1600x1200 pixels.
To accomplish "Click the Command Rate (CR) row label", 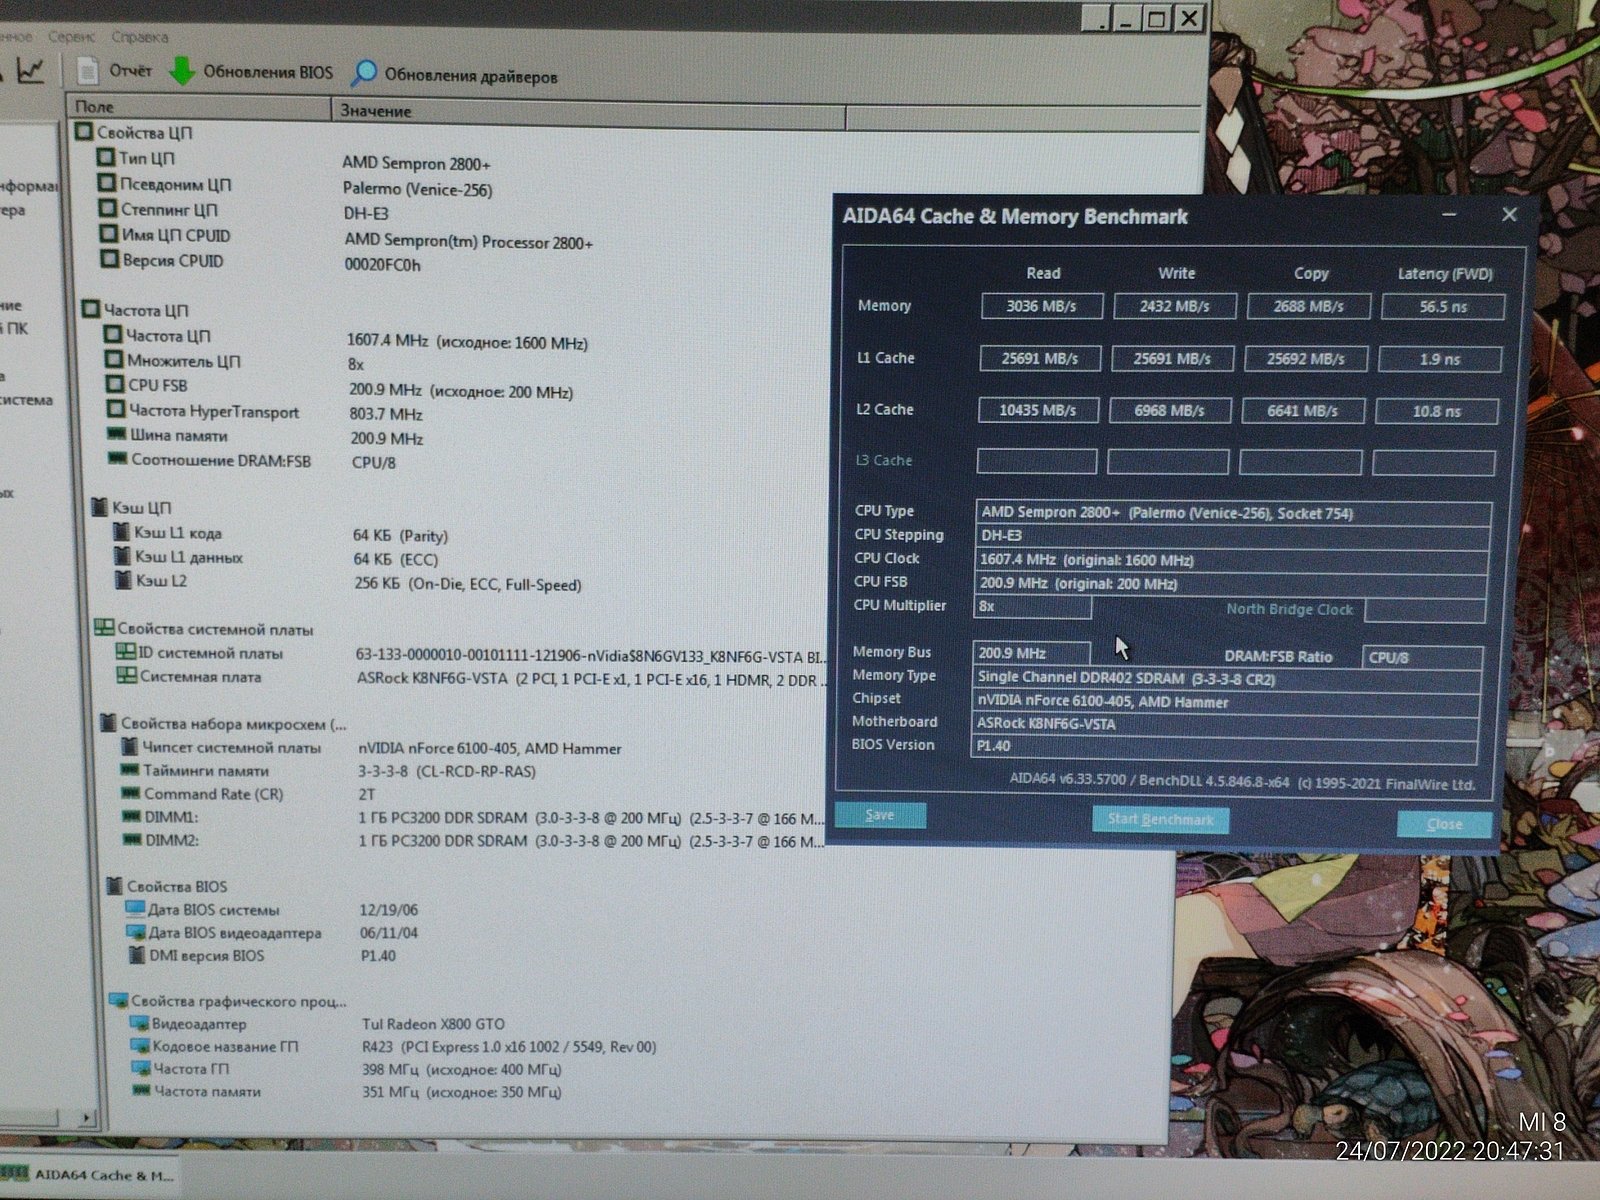I will pos(214,794).
